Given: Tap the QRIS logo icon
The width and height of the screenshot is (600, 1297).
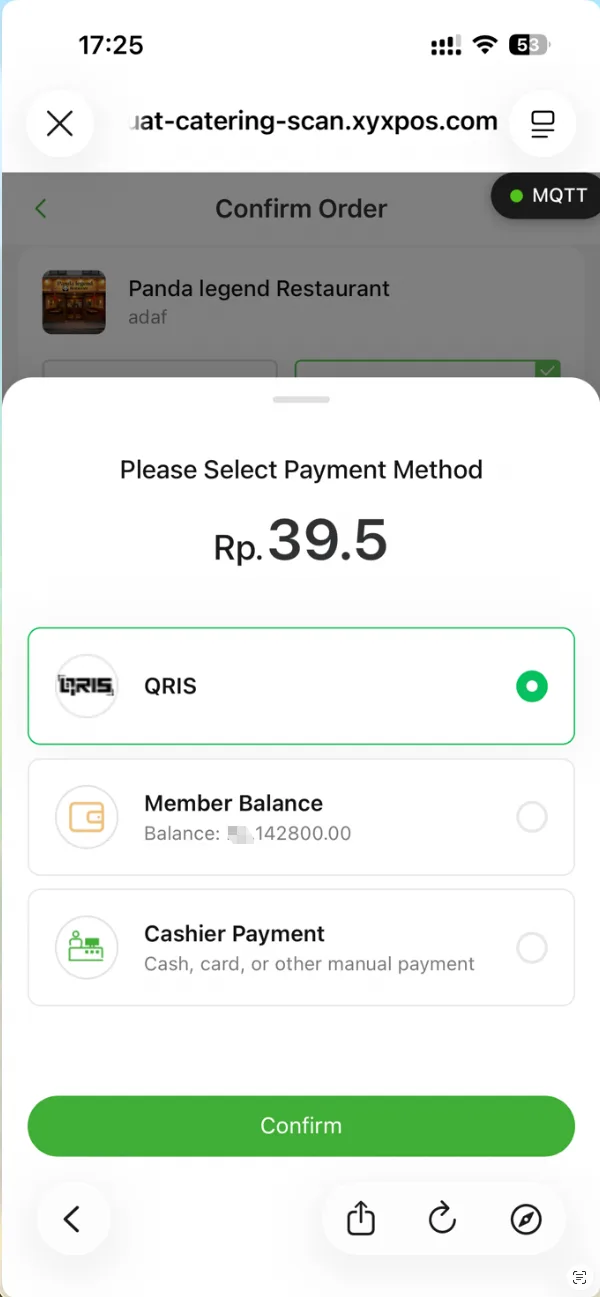Looking at the screenshot, I should (x=87, y=686).
